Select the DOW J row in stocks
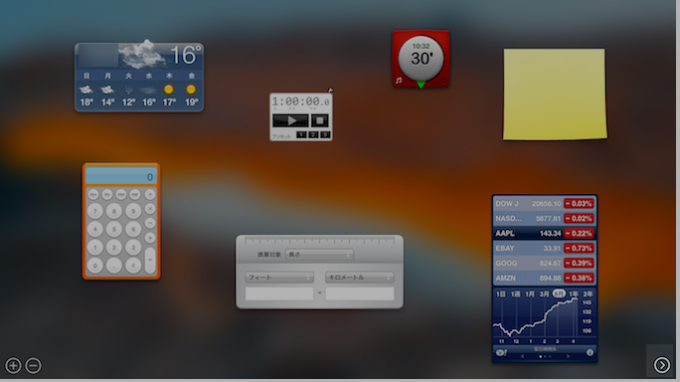 pos(544,204)
